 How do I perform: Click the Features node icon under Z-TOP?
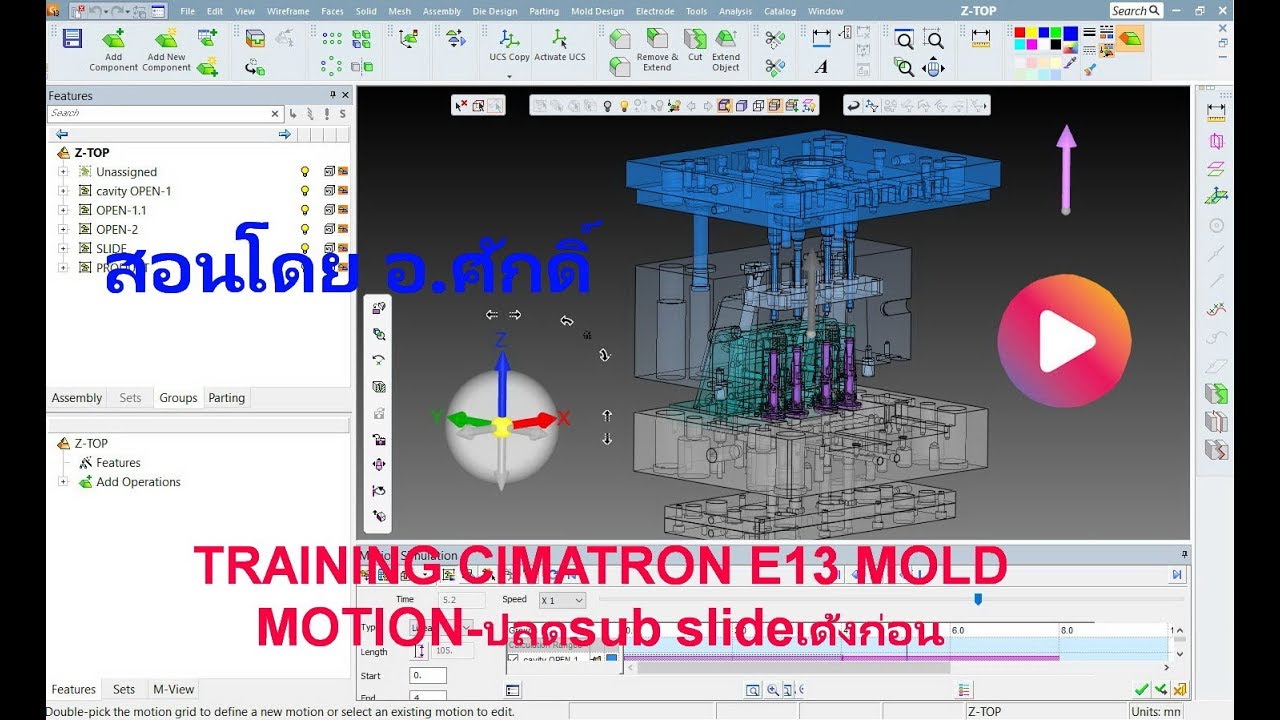coord(86,462)
